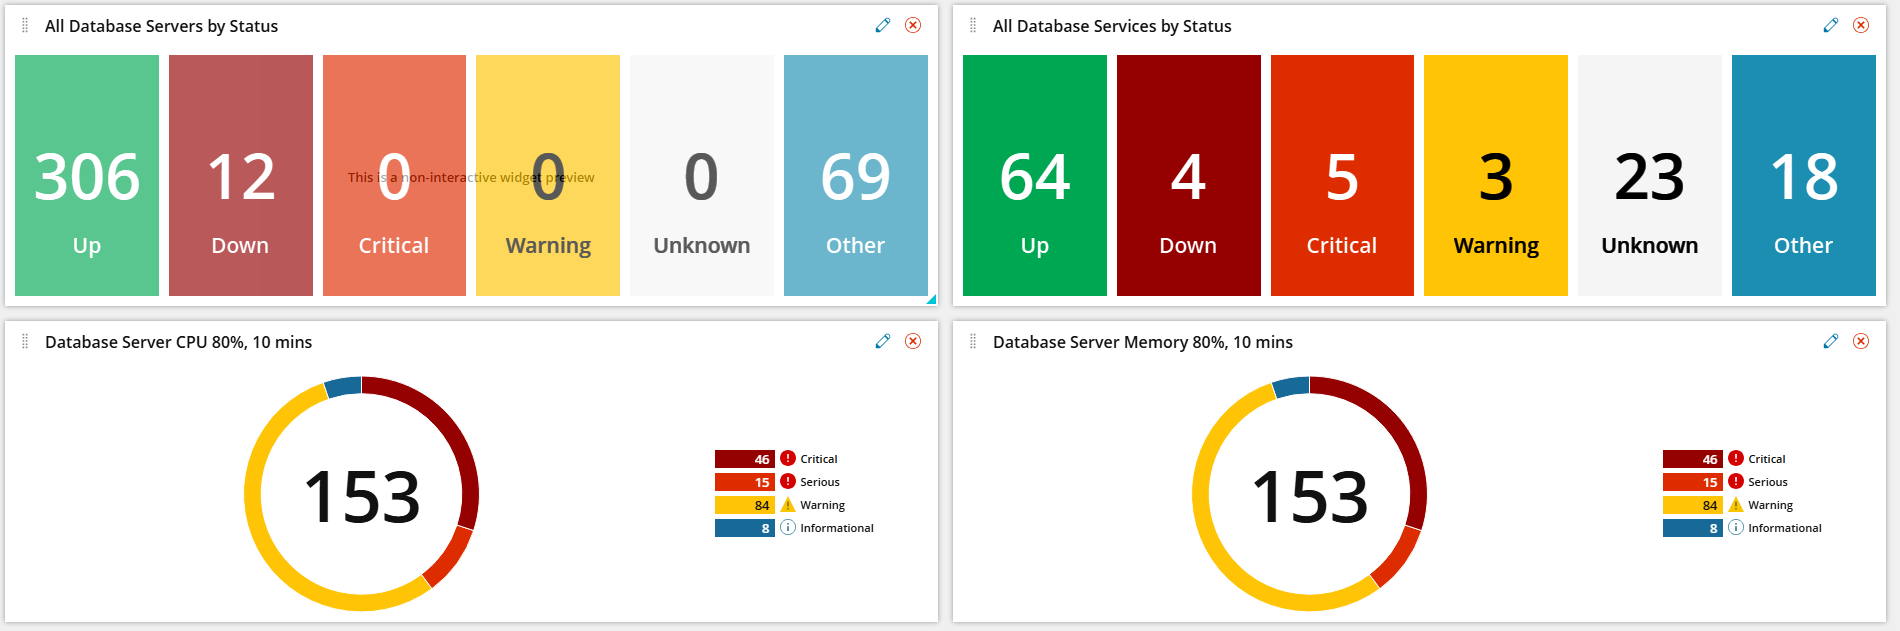Click edit pencil on Database Server CPU widget
Viewport: 1900px width, 631px height.
(x=882, y=341)
